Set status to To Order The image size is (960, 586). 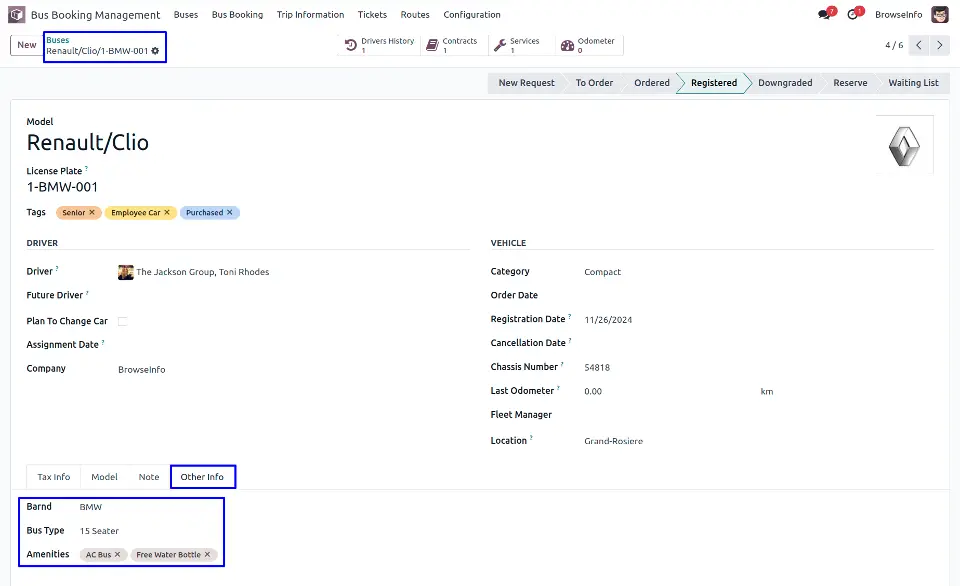pos(594,83)
